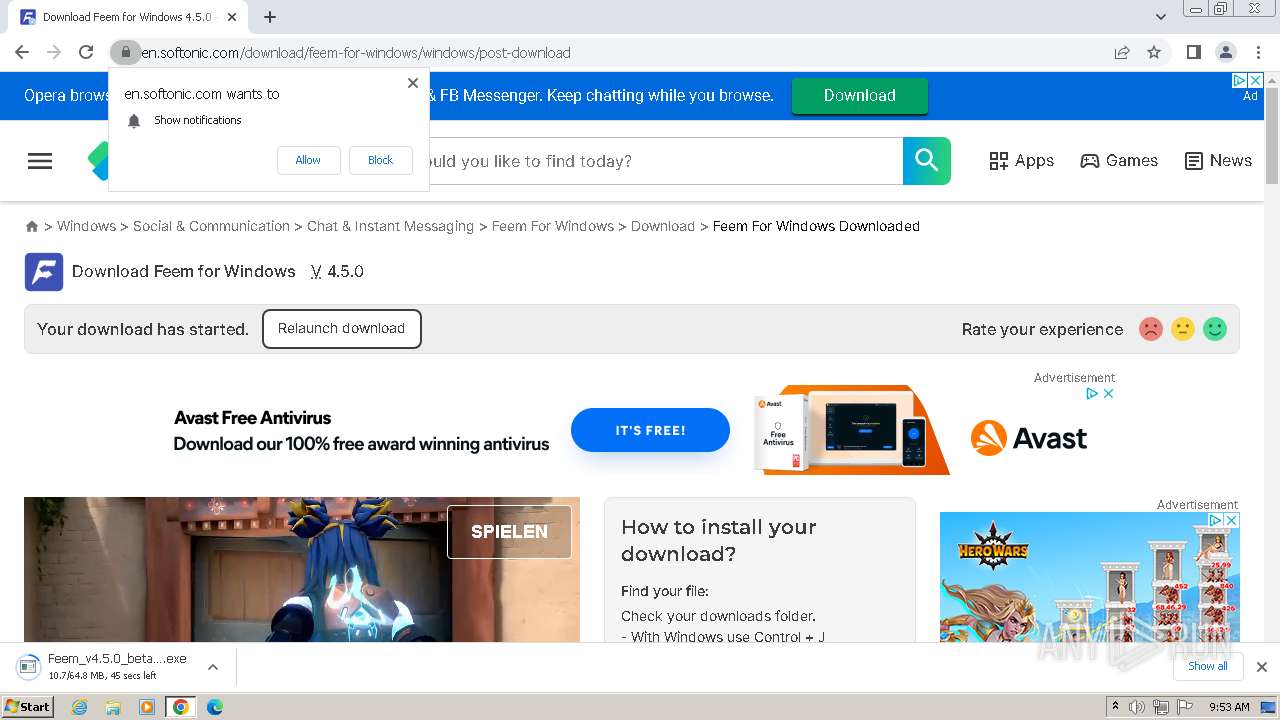
Task: Click the browser forward arrow
Action: tap(54, 52)
